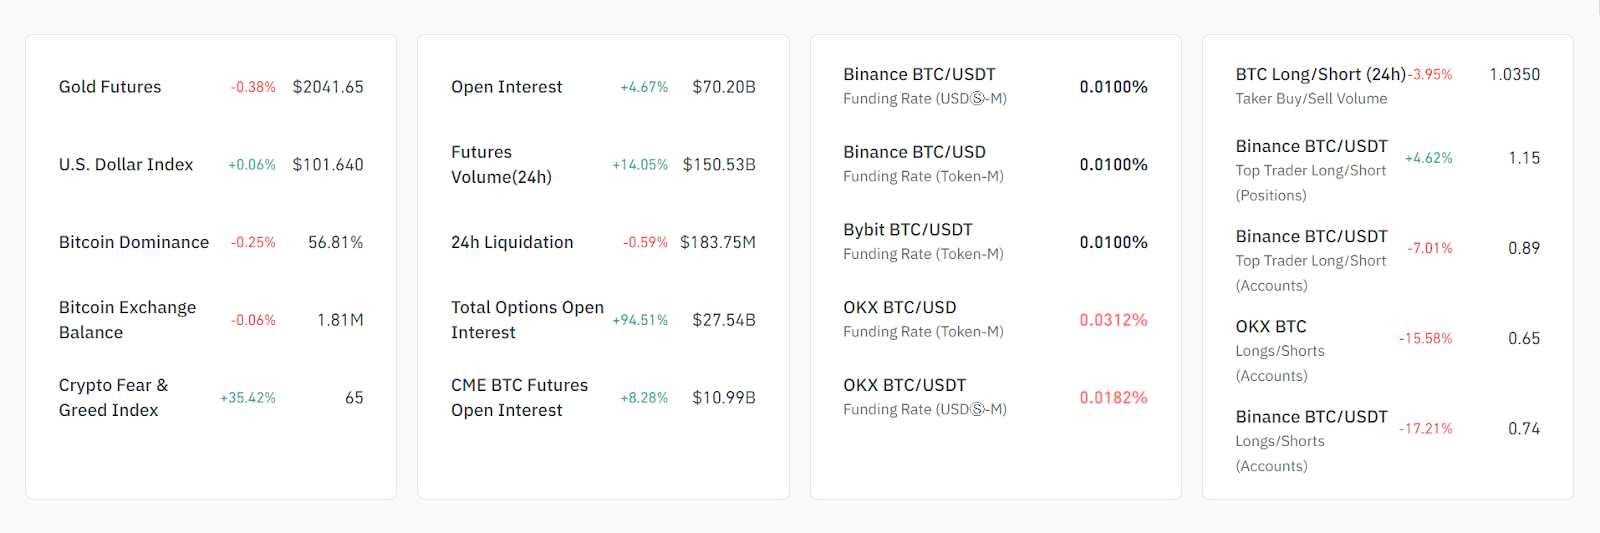The image size is (1600, 533).
Task: Select Binance BTC/USD Funding Rate entry
Action: coord(922,164)
